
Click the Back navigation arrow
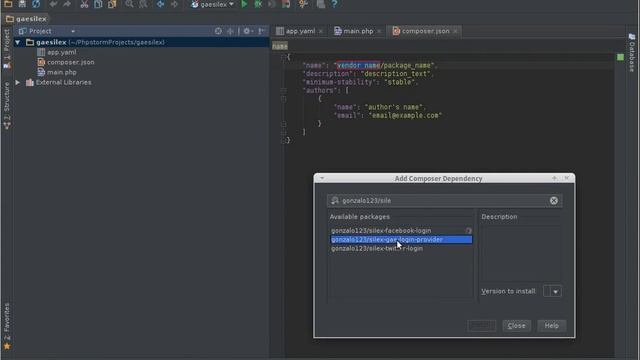click(x=160, y=4)
